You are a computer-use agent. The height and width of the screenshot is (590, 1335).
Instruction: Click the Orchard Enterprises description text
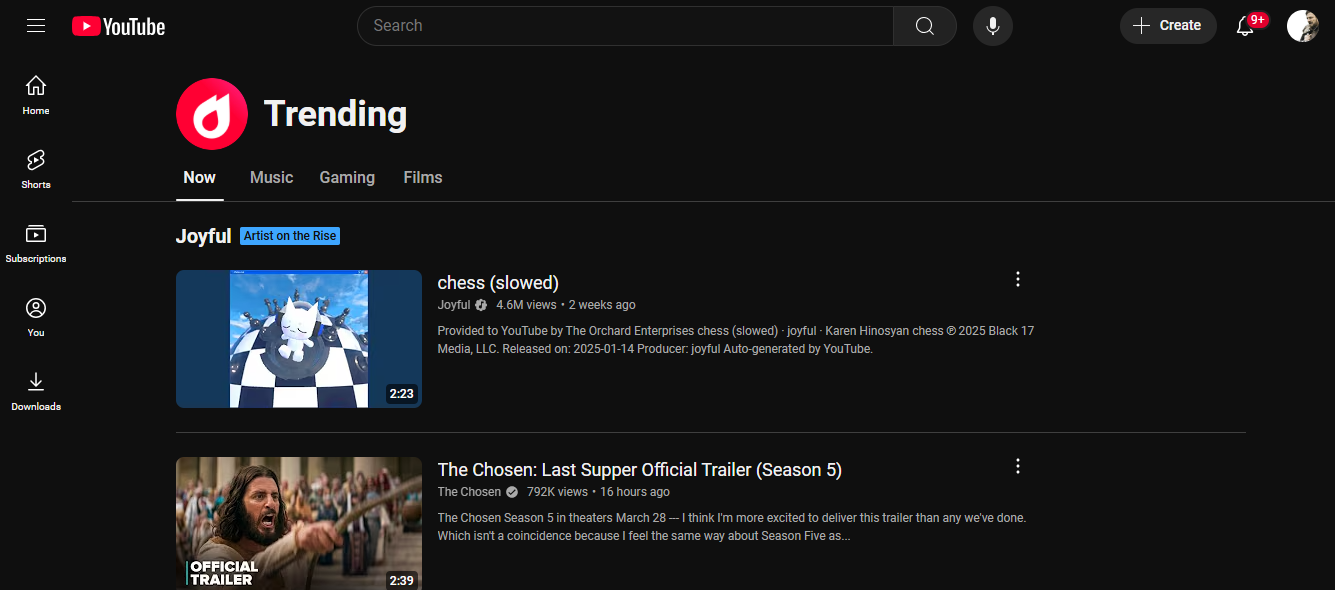pos(736,340)
